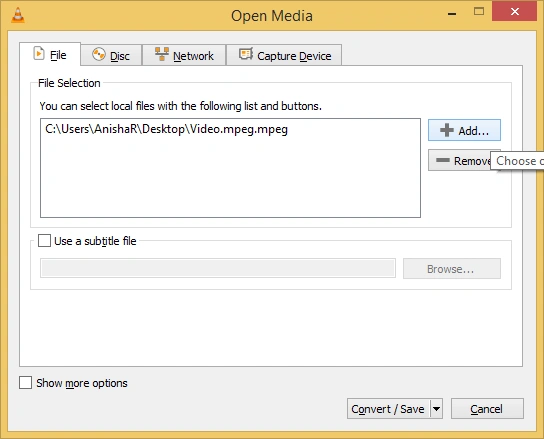The width and height of the screenshot is (544, 439).
Task: Click the subtitle file path field
Action: point(218,268)
